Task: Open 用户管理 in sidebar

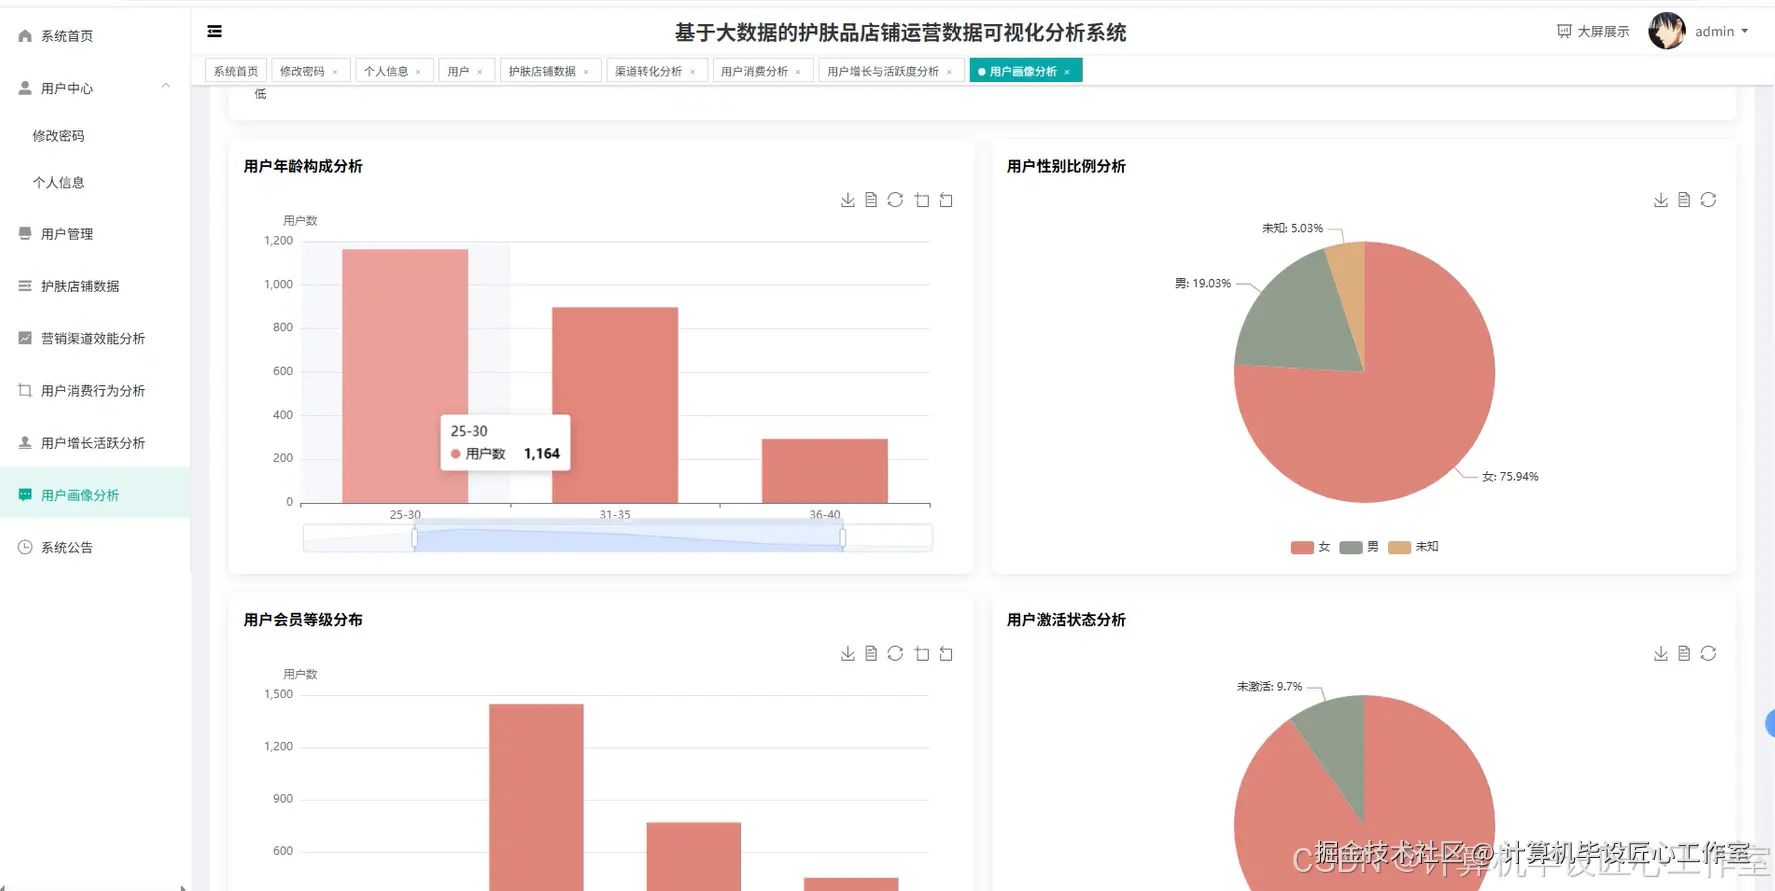Action: click(95, 234)
